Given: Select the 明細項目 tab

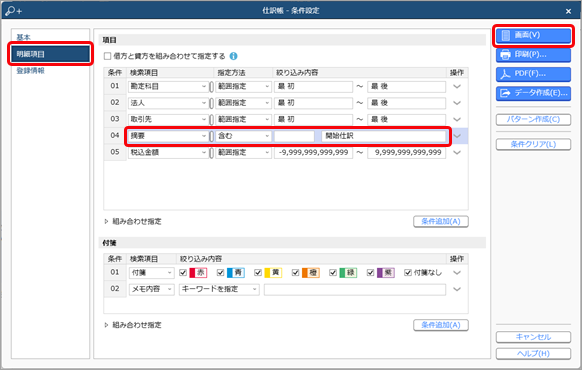Looking at the screenshot, I should pos(50,54).
